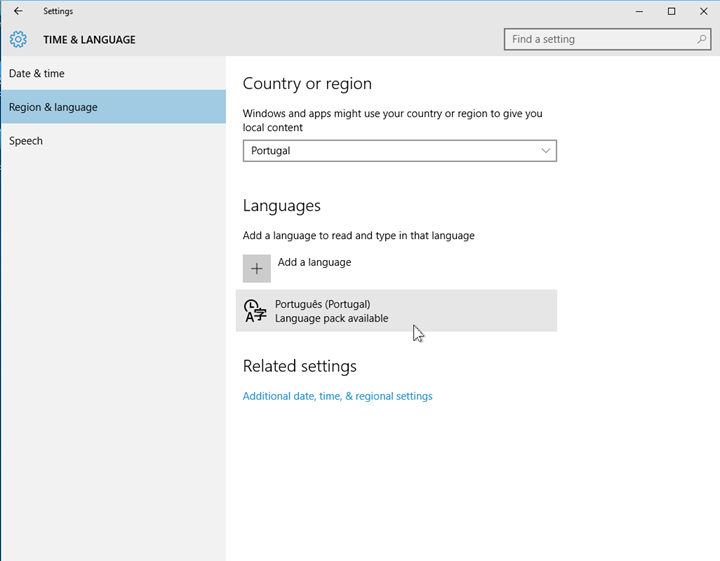This screenshot has height=561, width=720.
Task: Click the Languages heading
Action: (x=281, y=206)
